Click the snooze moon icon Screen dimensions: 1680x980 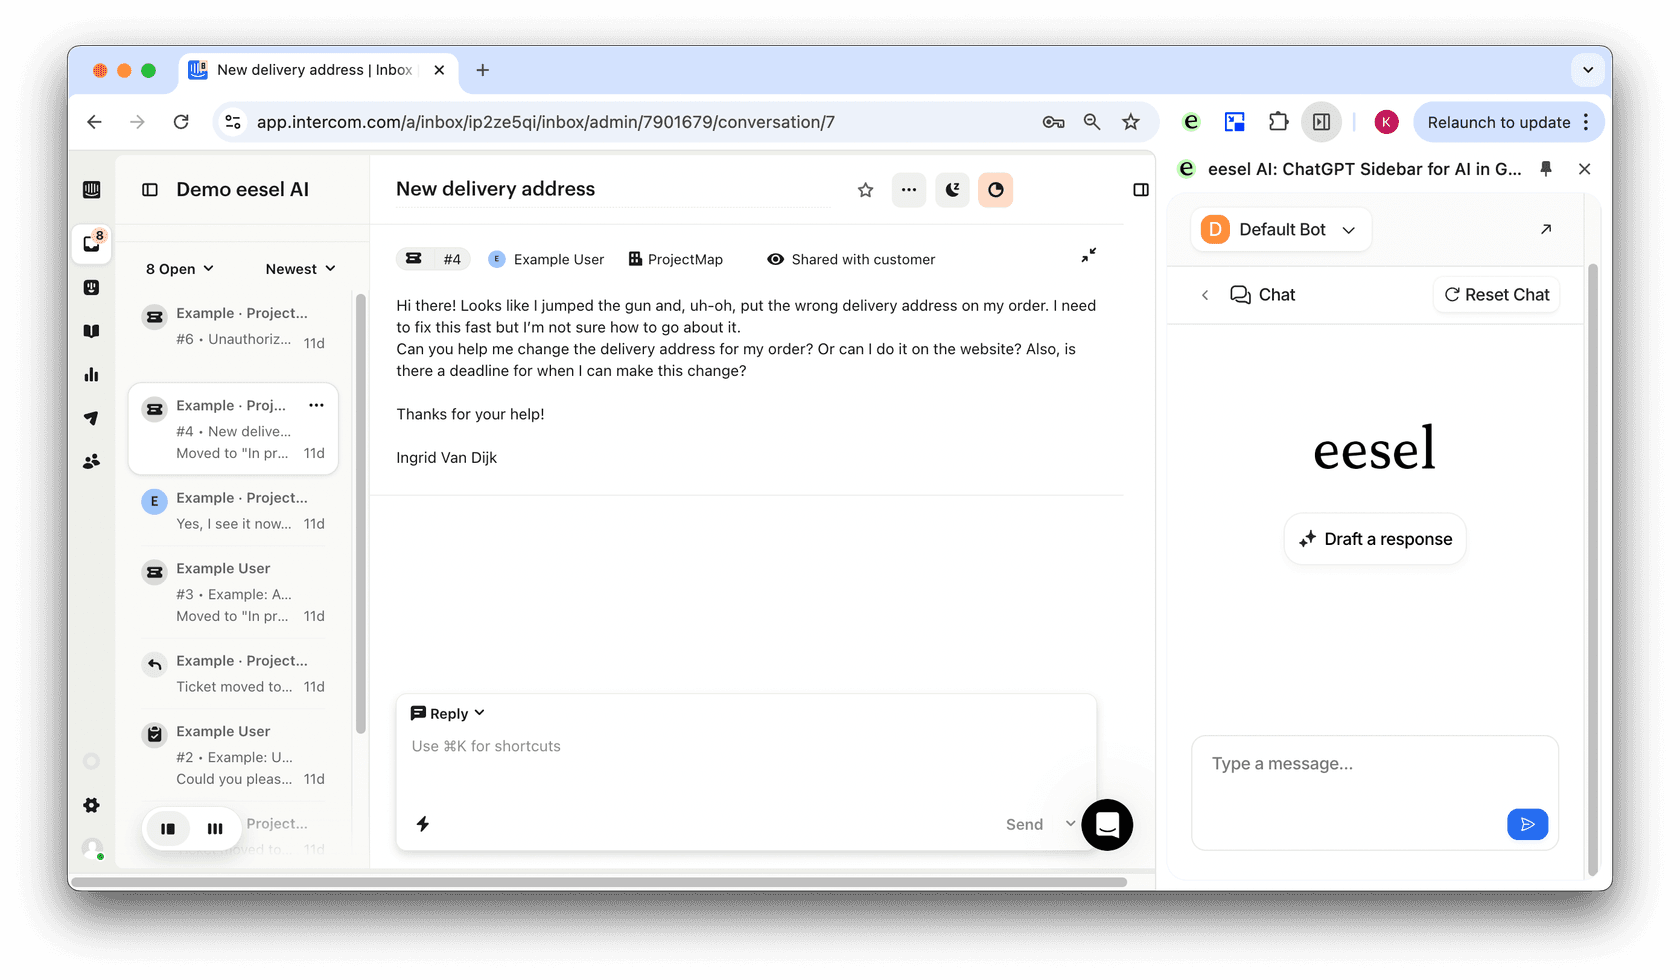coord(952,190)
